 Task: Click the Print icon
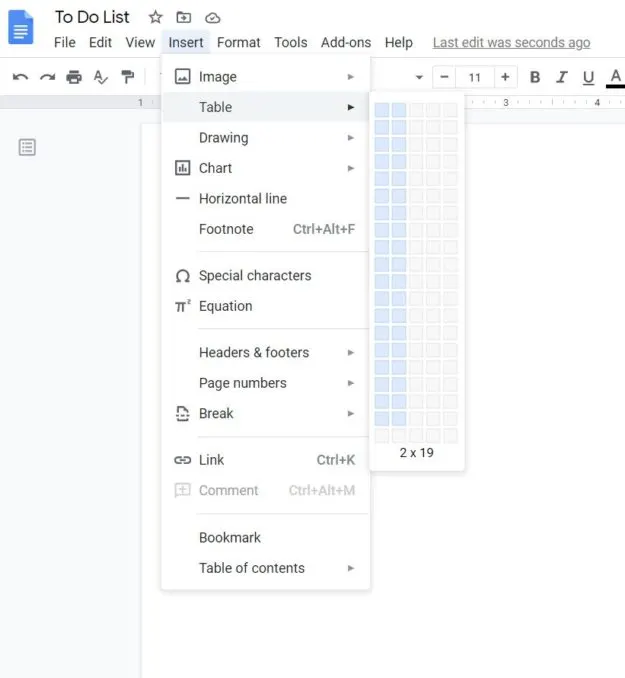coord(74,77)
